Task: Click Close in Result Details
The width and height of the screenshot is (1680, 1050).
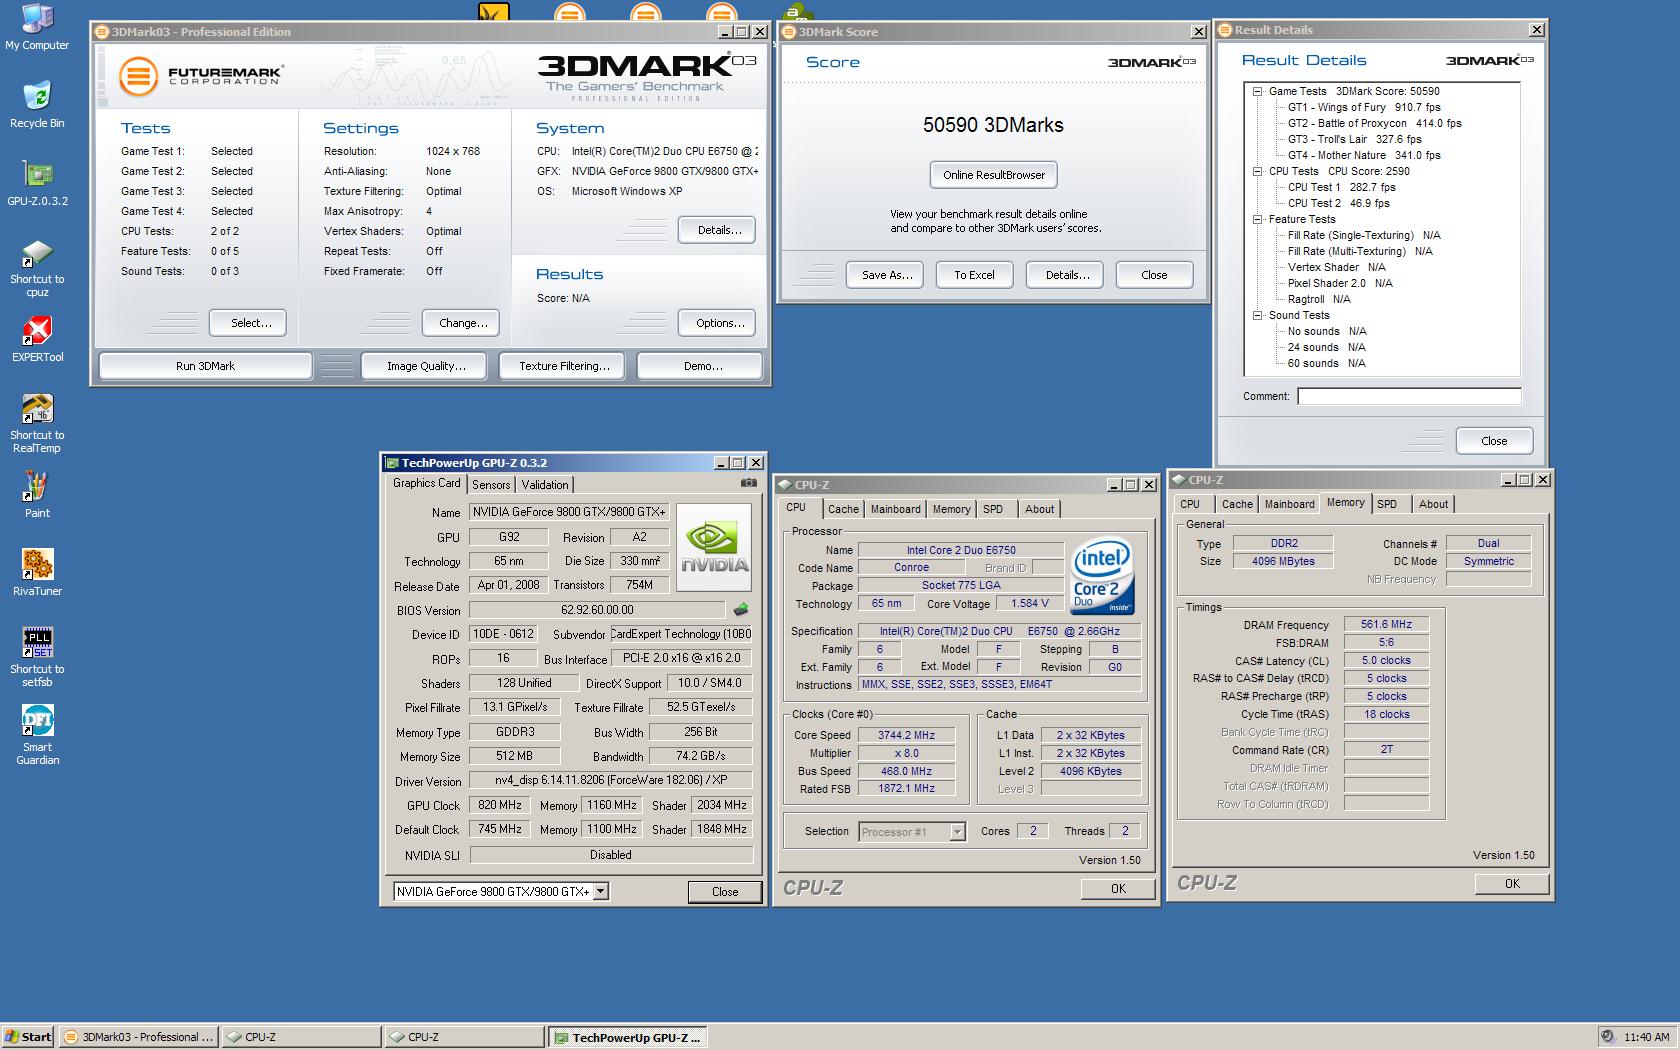Action: click(x=1494, y=441)
